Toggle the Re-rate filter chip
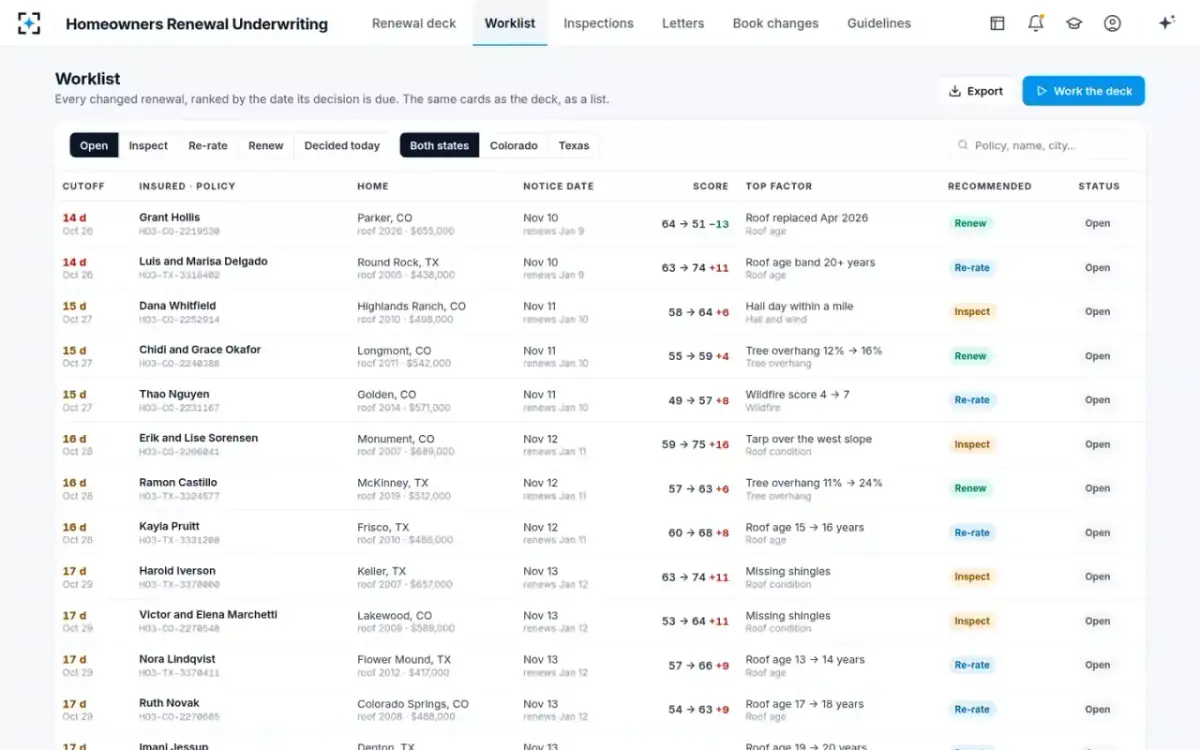This screenshot has height=750, width=1200. point(208,145)
